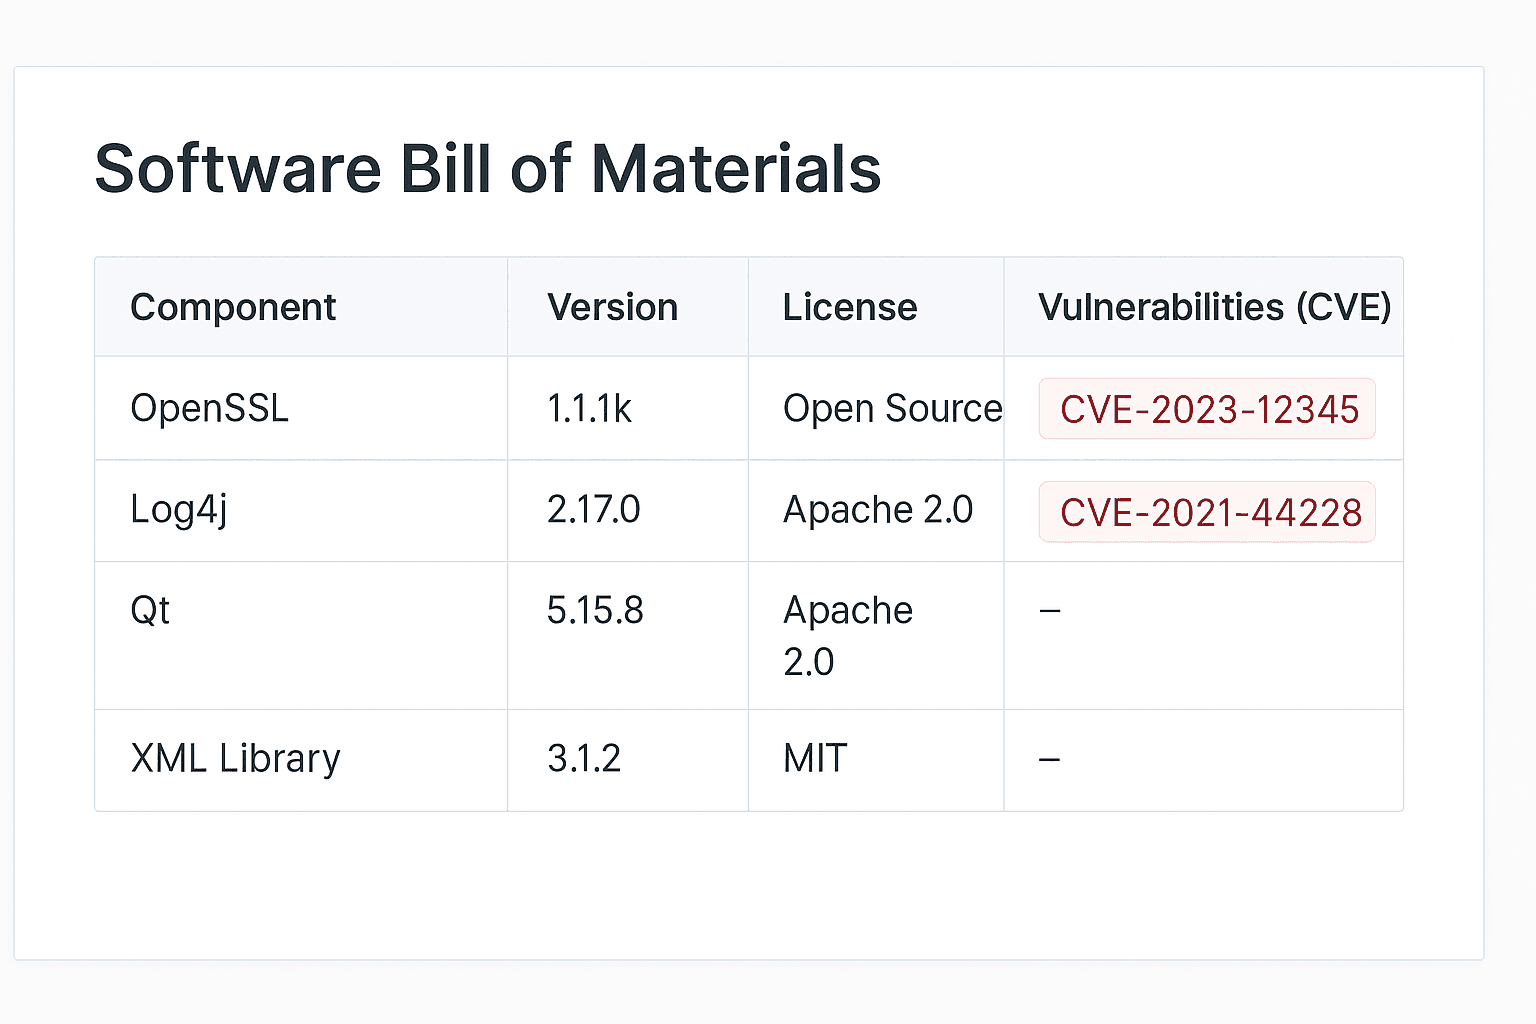Click the Software Bill of Materials heading
1536x1024 pixels.
[x=488, y=168]
